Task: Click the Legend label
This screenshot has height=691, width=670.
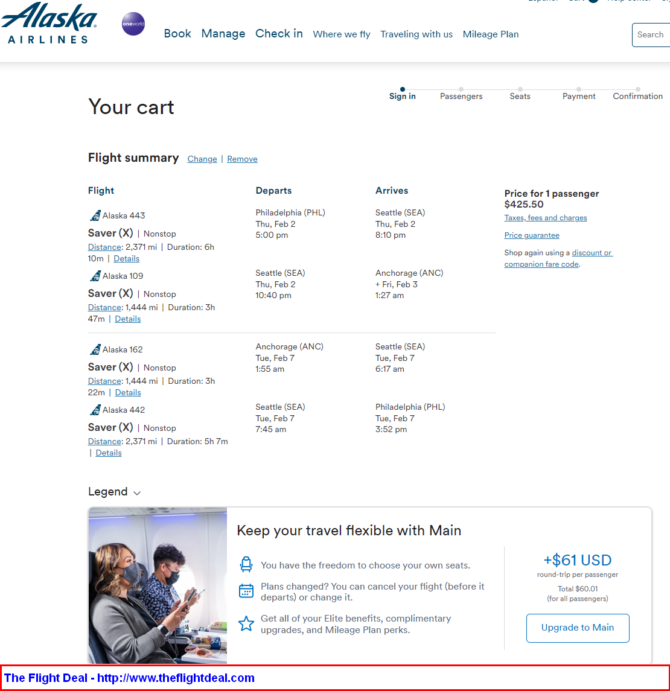Action: point(108,492)
